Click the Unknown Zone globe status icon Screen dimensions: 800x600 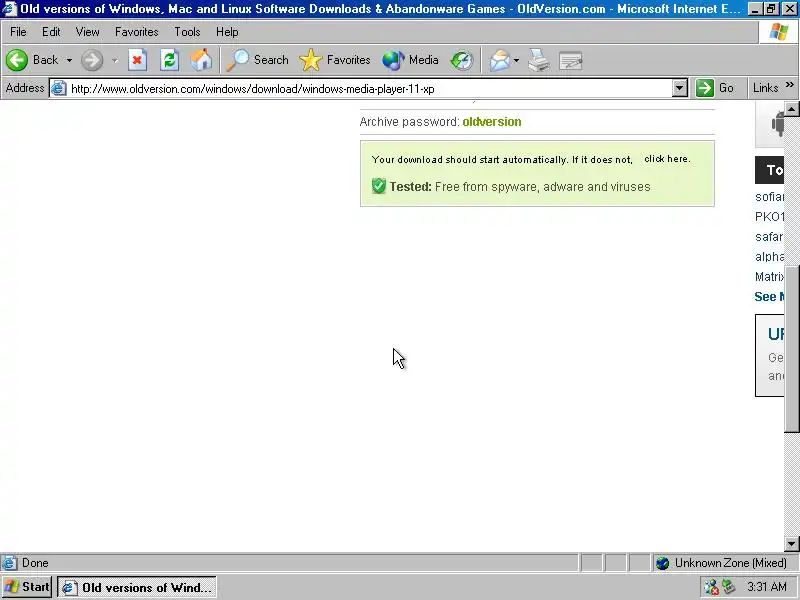pyautogui.click(x=663, y=563)
